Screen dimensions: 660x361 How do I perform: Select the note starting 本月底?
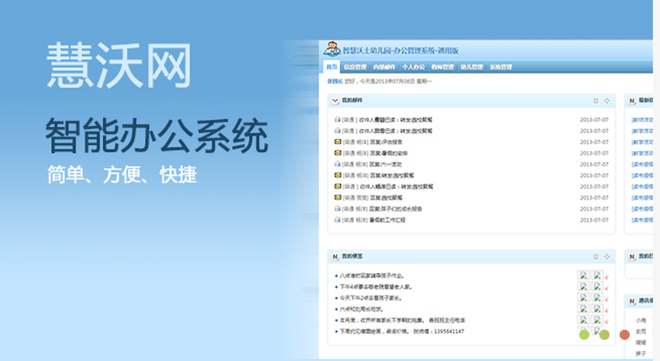tap(402, 320)
